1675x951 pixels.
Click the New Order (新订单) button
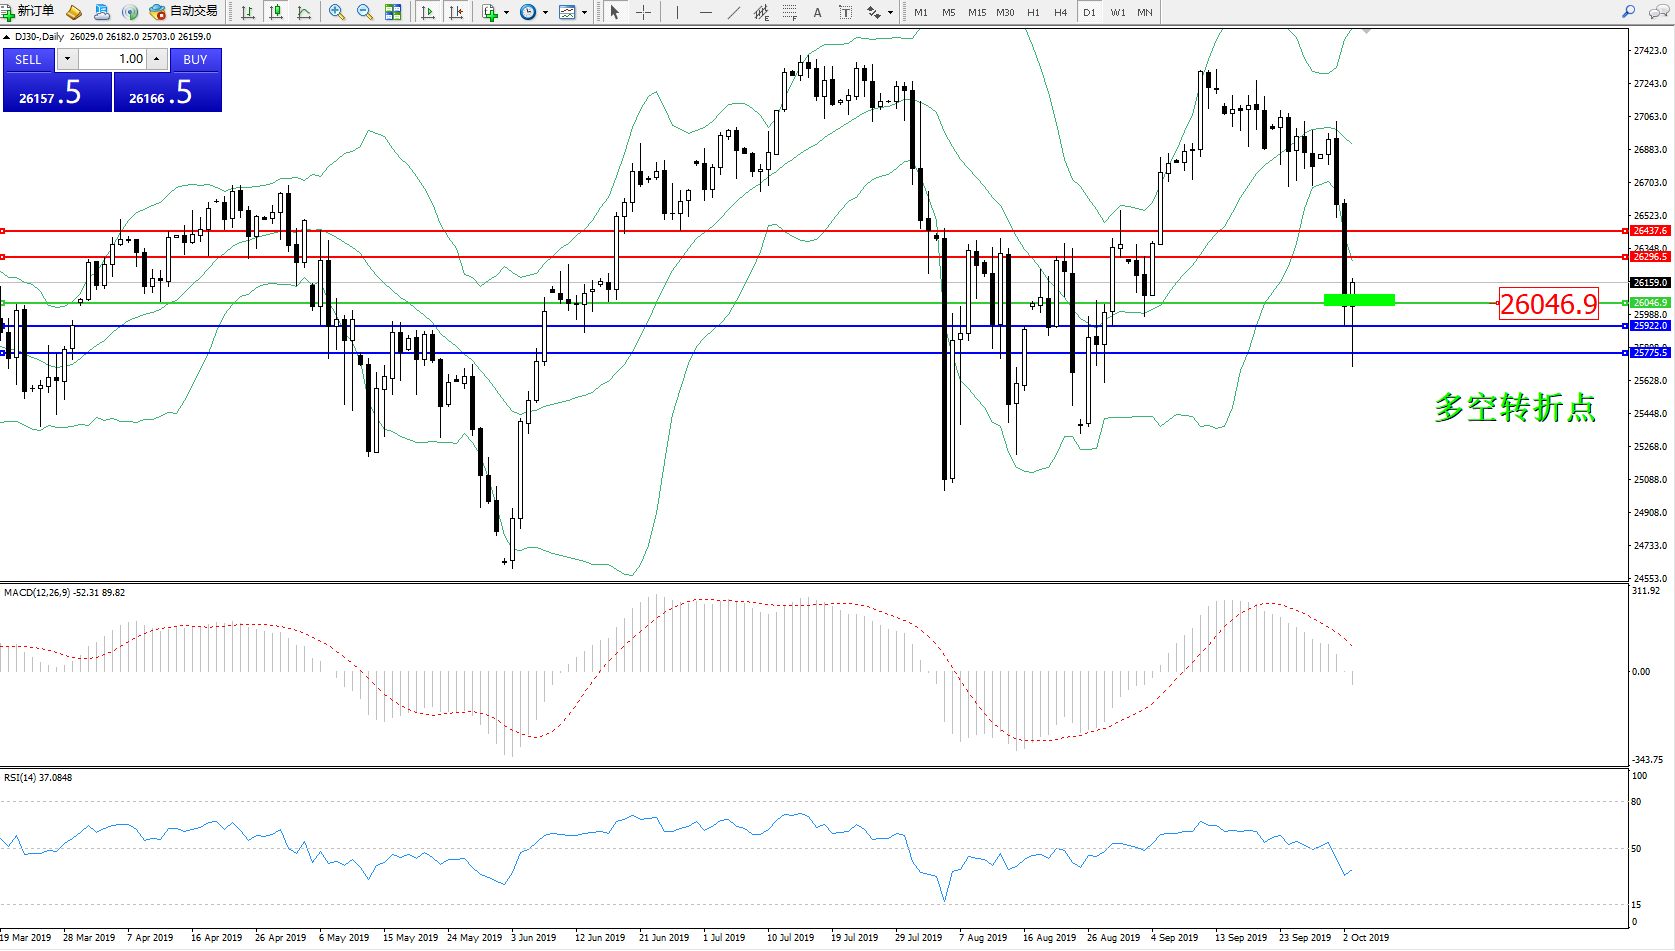pyautogui.click(x=28, y=12)
